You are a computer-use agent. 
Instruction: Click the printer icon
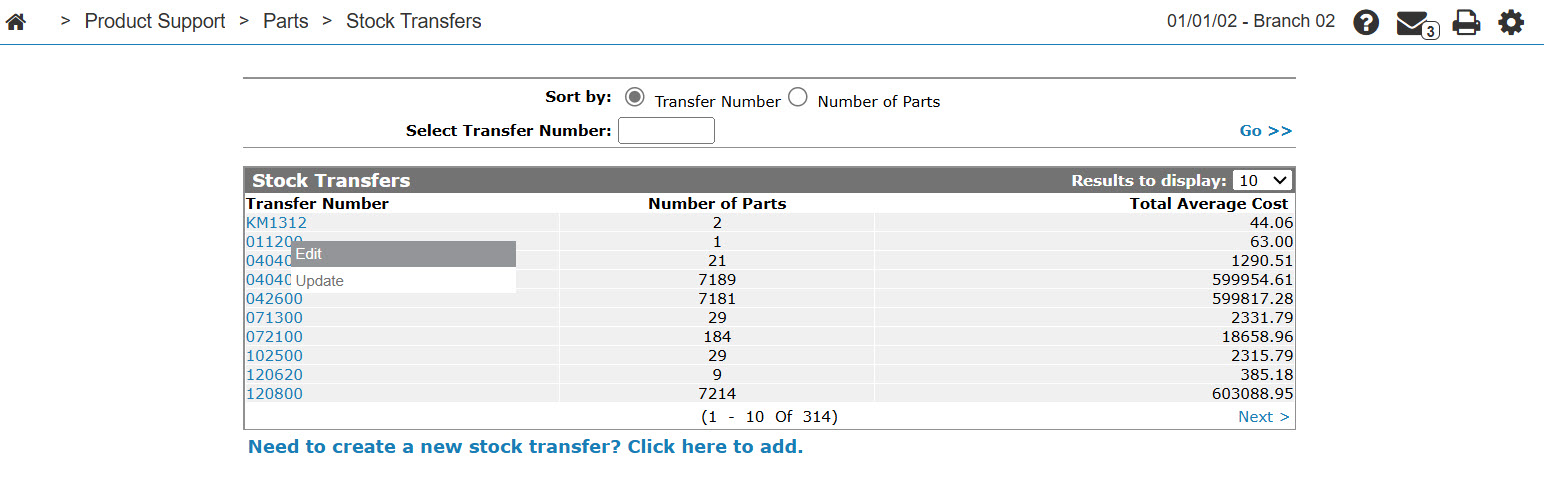[x=1466, y=22]
